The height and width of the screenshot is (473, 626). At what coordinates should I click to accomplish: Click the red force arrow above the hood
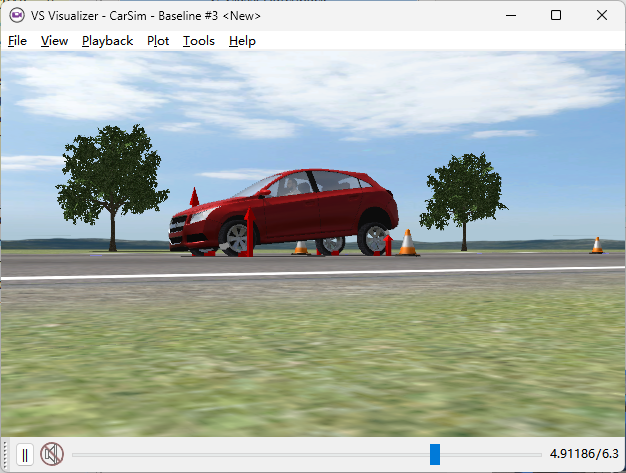(194, 196)
